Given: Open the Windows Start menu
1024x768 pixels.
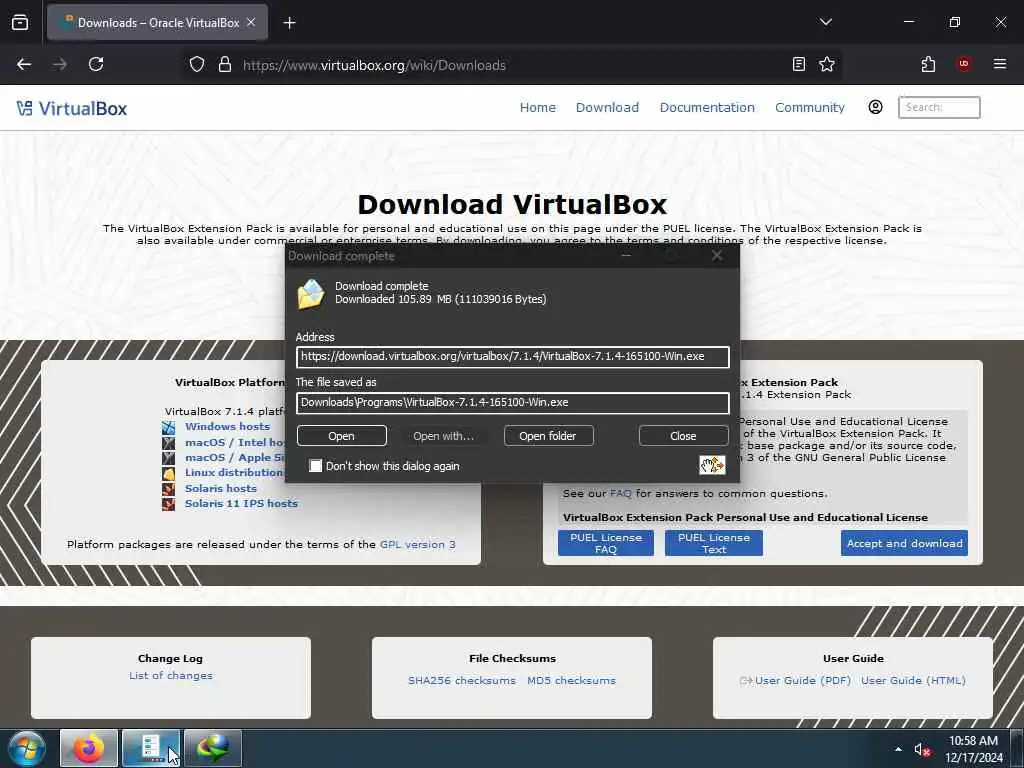Looking at the screenshot, I should [x=27, y=748].
